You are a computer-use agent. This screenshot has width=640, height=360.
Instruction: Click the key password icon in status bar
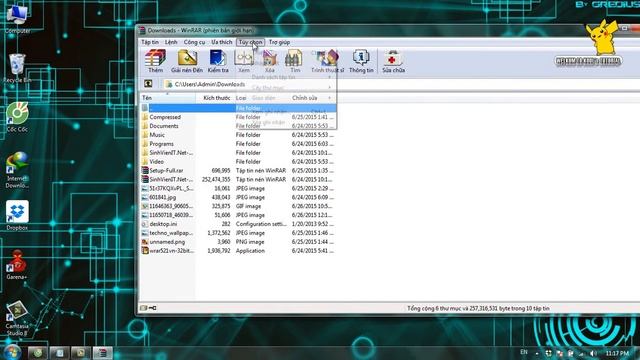tap(153, 308)
